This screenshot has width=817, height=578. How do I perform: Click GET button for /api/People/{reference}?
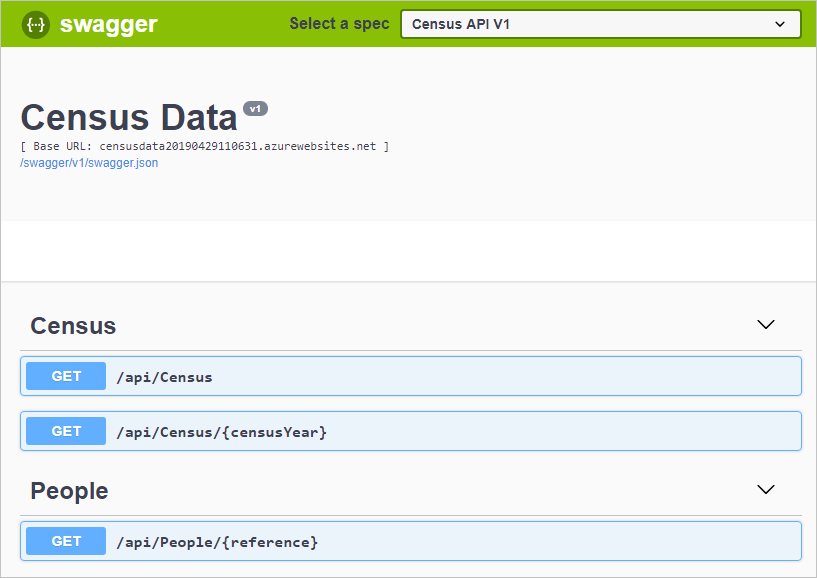[x=66, y=541]
